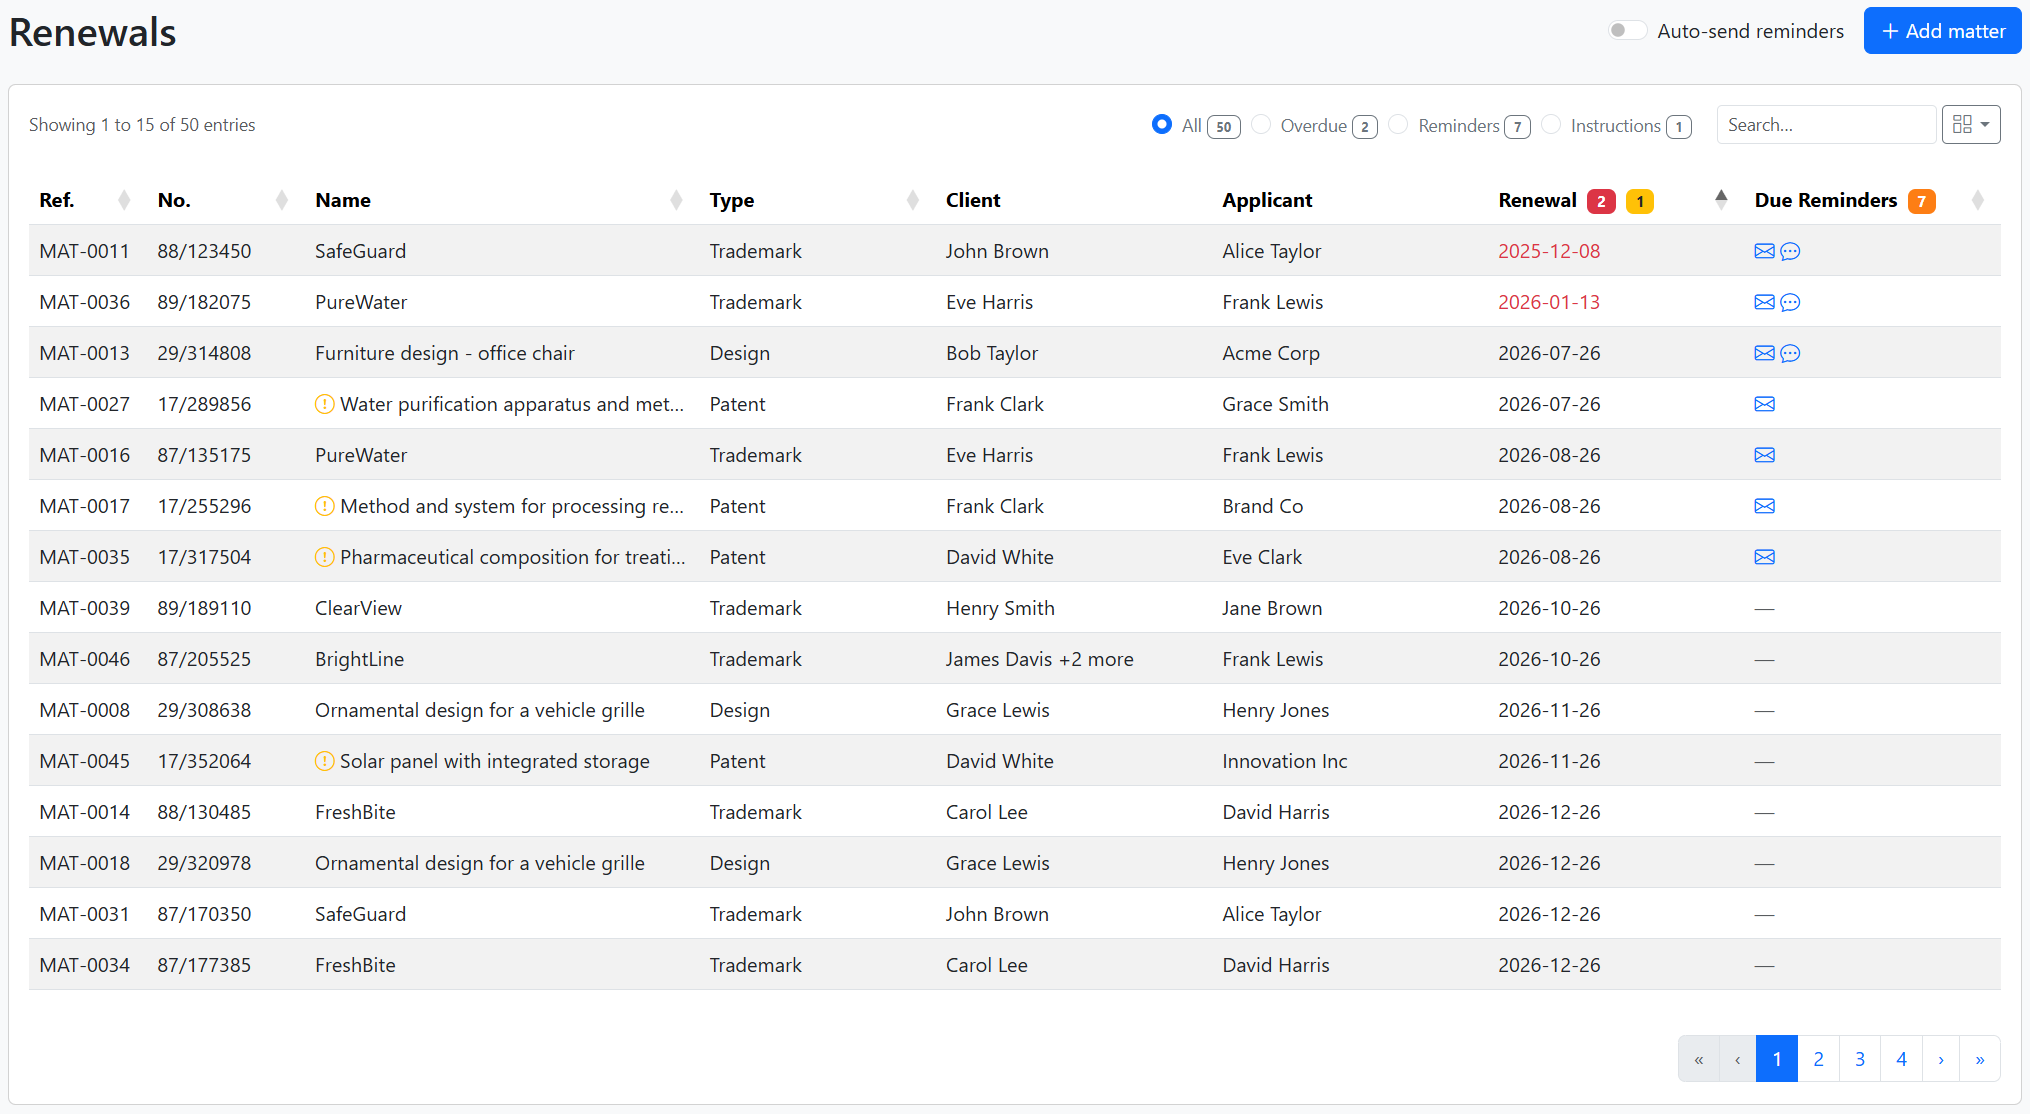The image size is (2030, 1114).
Task: Click warning icon beside Pharmaceutical composition entry
Action: pos(324,557)
